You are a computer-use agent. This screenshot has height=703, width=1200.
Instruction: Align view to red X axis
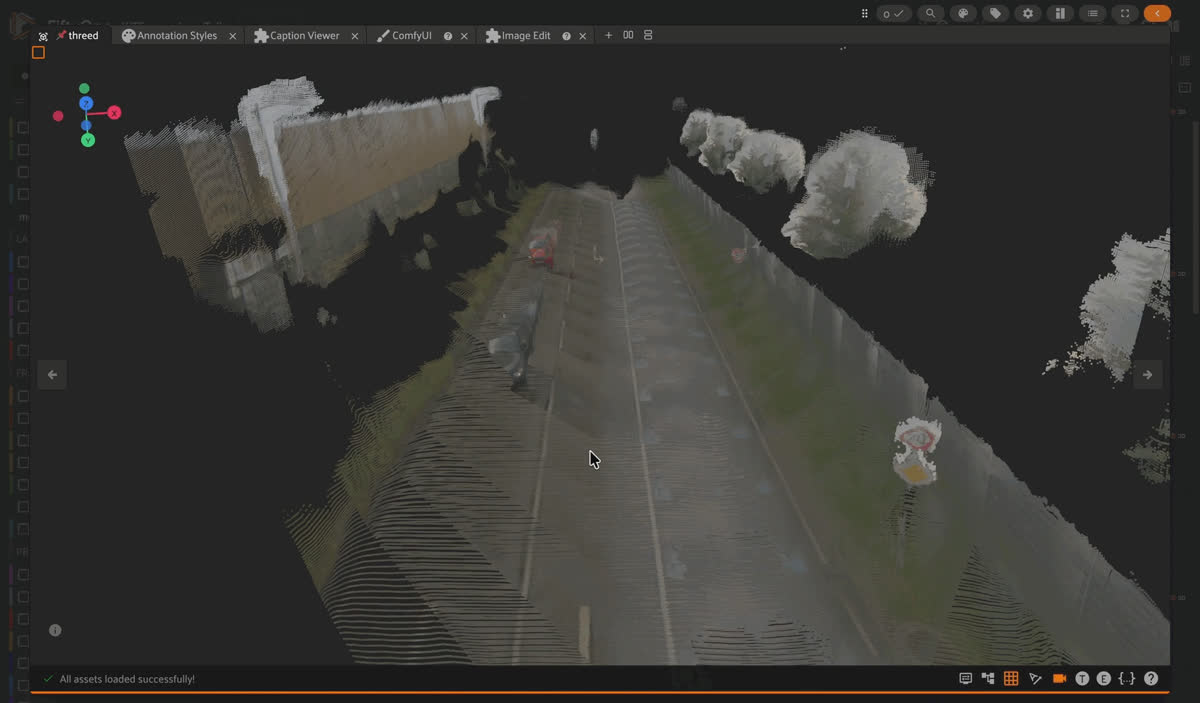pyautogui.click(x=114, y=113)
